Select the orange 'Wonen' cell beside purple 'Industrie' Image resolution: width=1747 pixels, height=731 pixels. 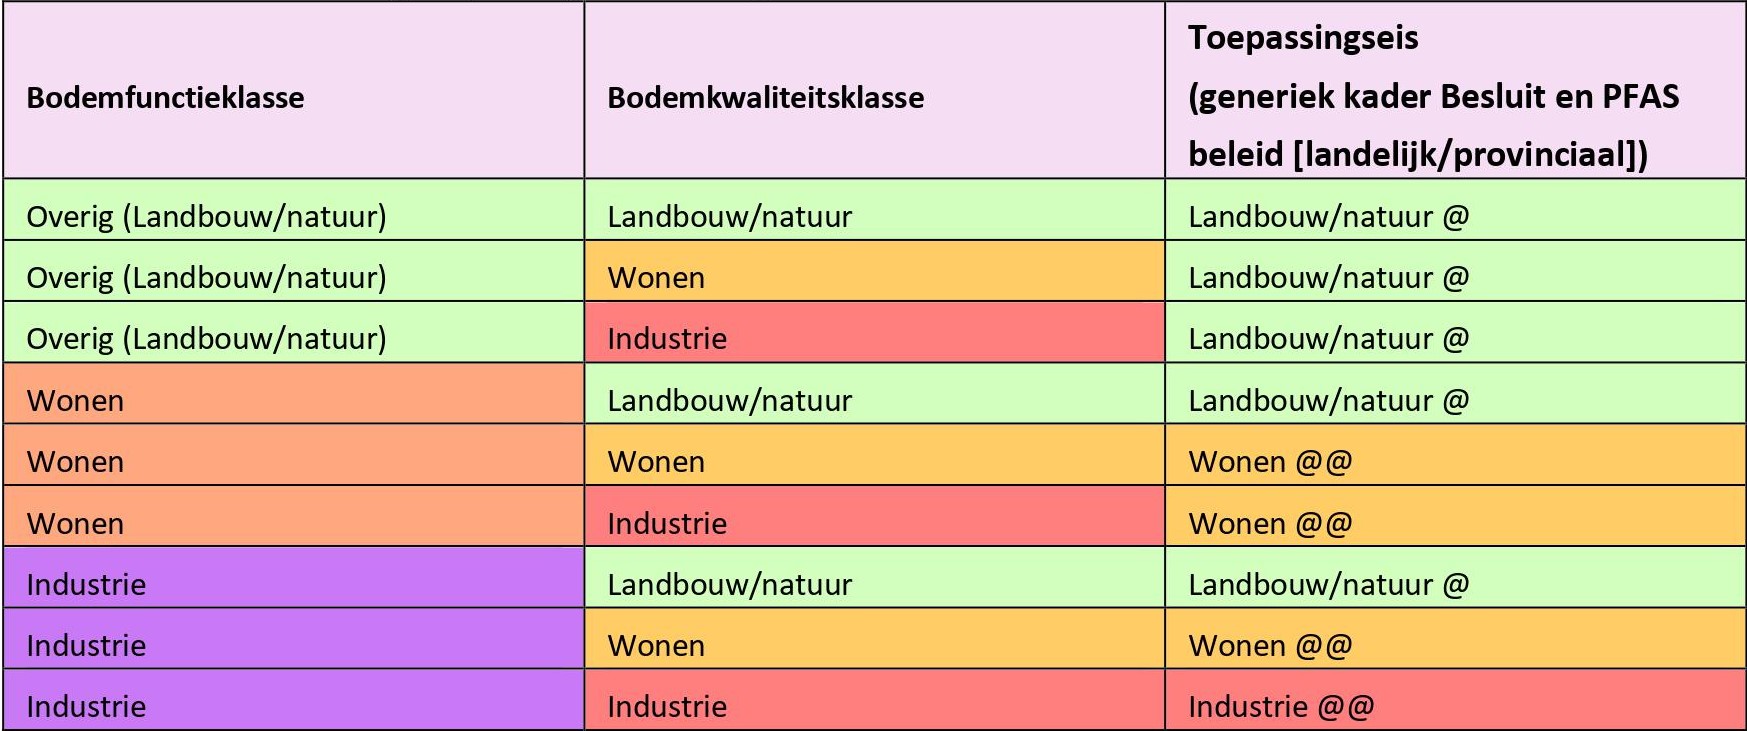coord(656,645)
